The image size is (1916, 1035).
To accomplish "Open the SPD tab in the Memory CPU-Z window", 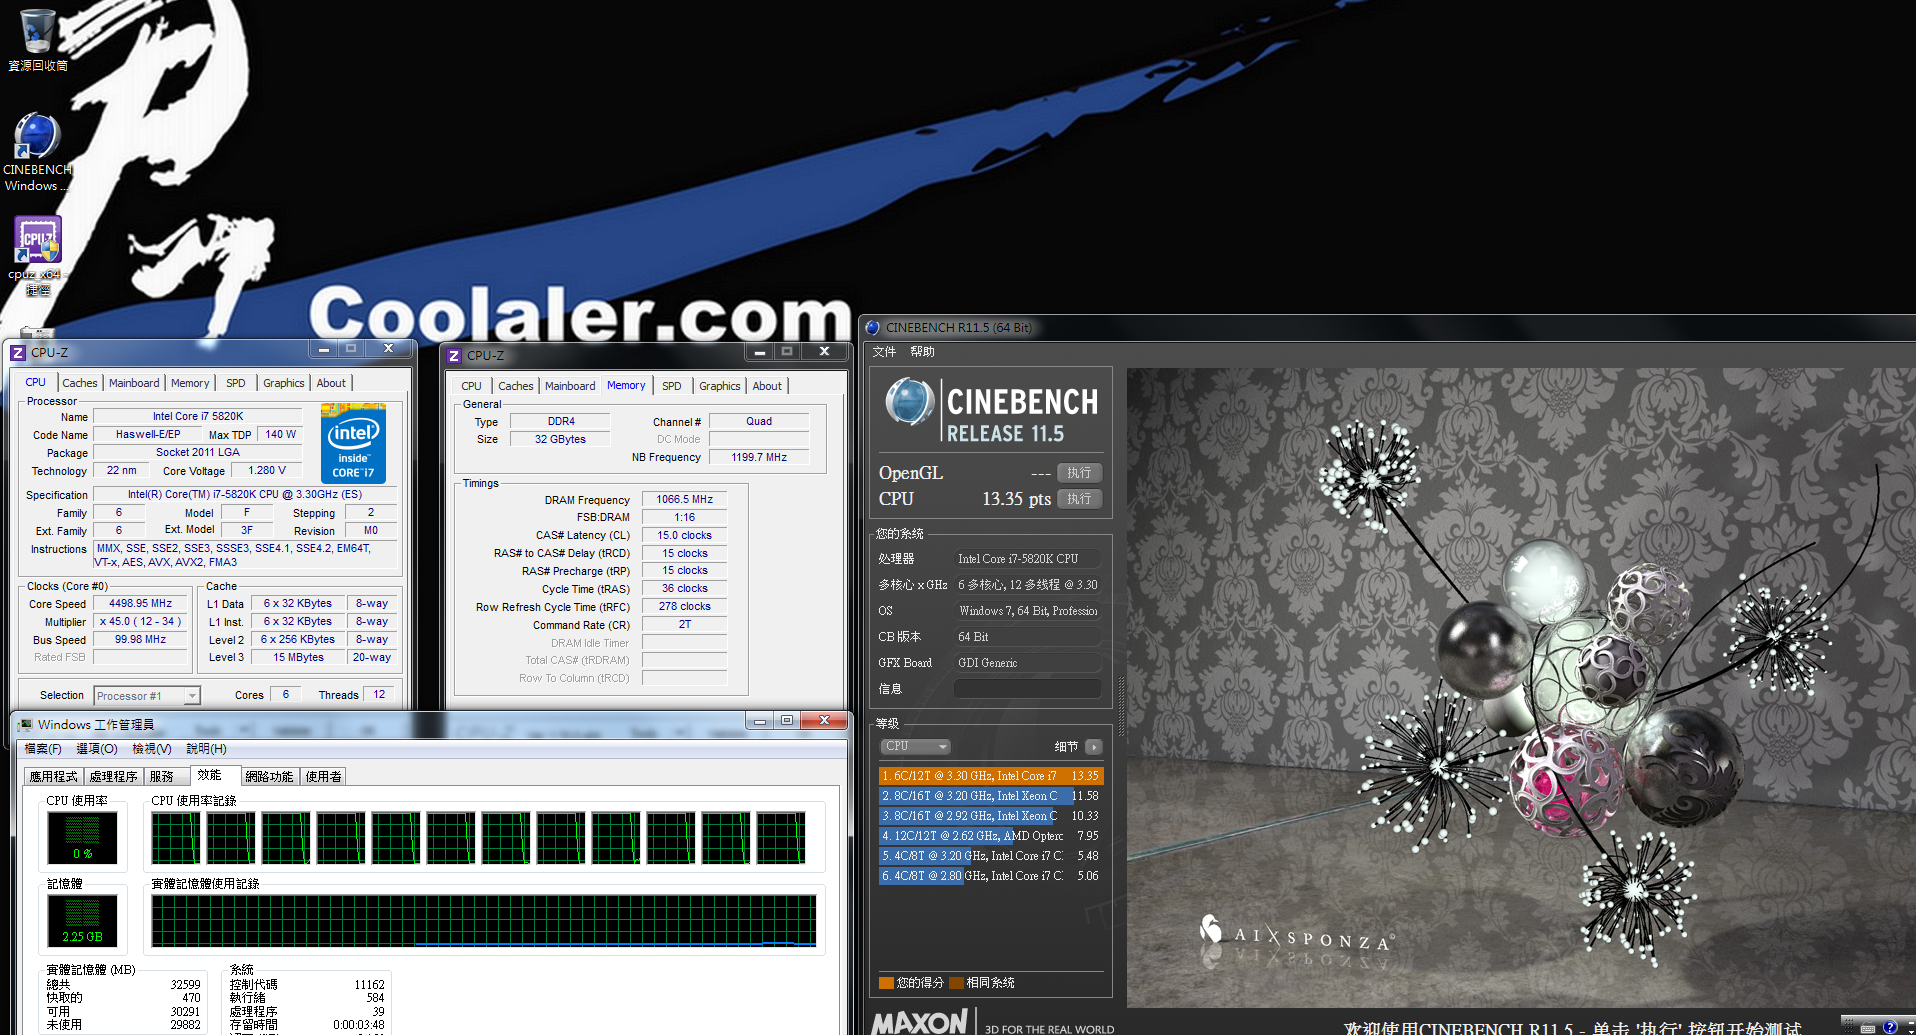I will [x=672, y=386].
